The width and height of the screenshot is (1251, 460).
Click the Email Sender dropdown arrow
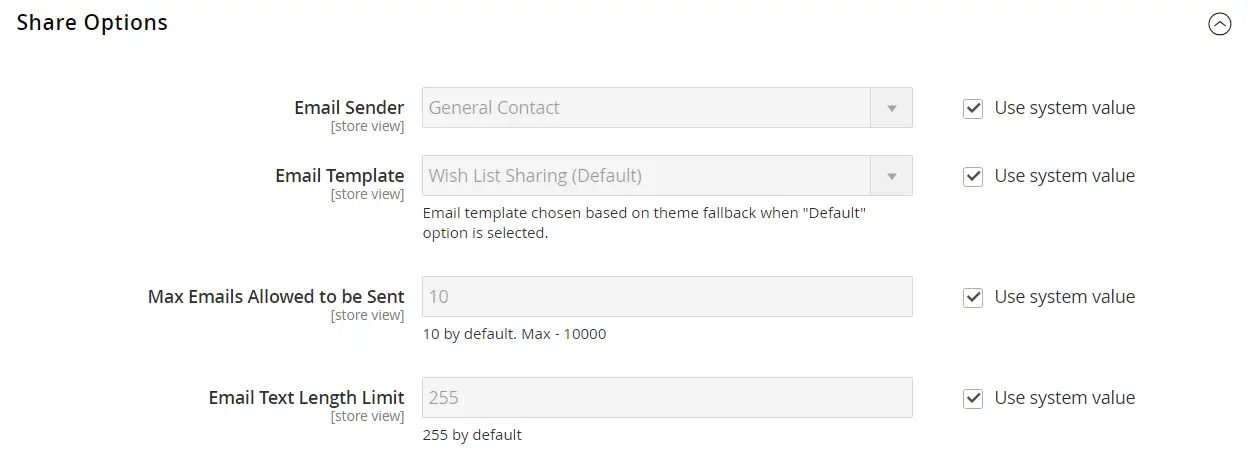click(x=892, y=108)
